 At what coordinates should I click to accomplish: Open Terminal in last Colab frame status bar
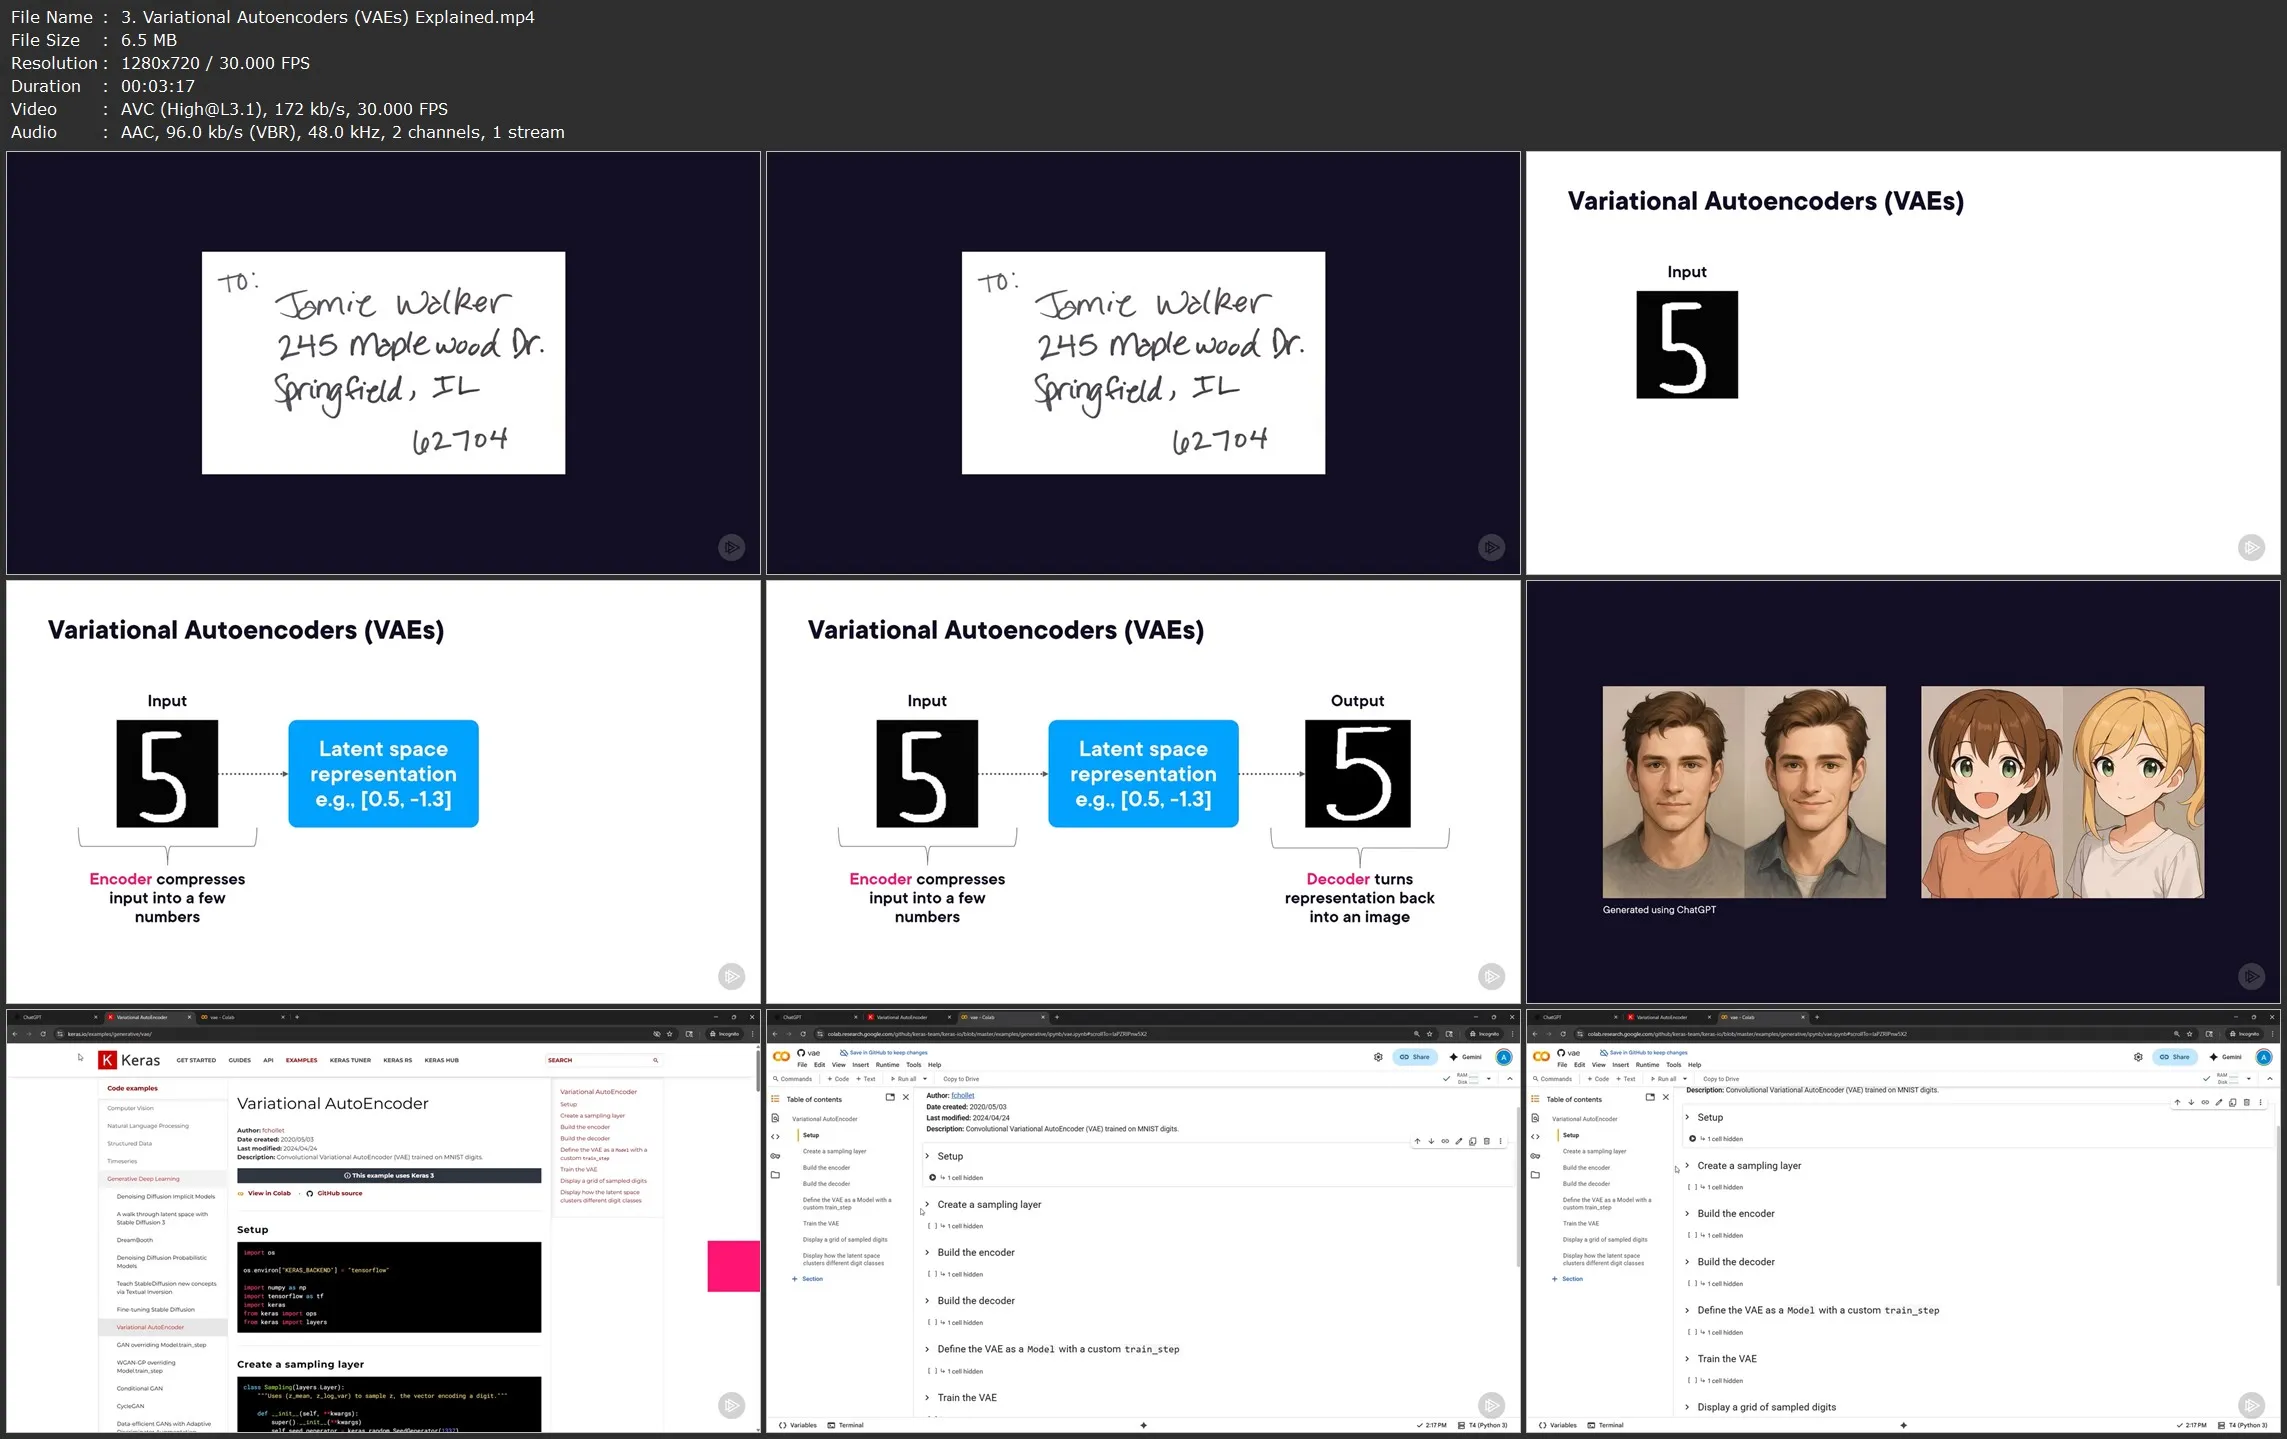pos(1605,1425)
